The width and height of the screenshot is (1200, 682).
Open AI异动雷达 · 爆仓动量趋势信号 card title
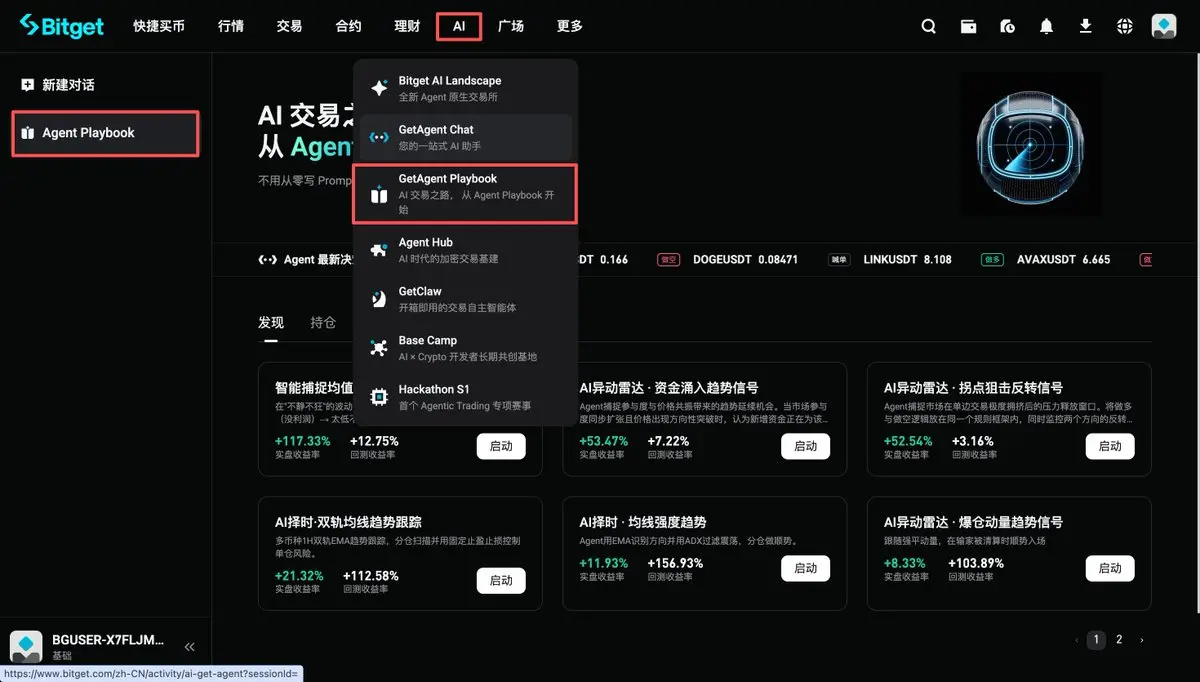pyautogui.click(x=973, y=521)
